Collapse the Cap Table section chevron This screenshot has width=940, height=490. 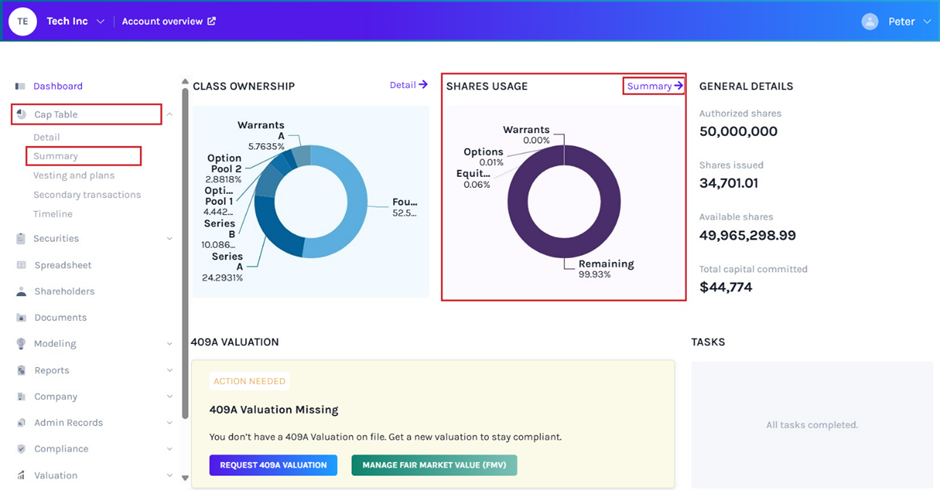tap(169, 115)
